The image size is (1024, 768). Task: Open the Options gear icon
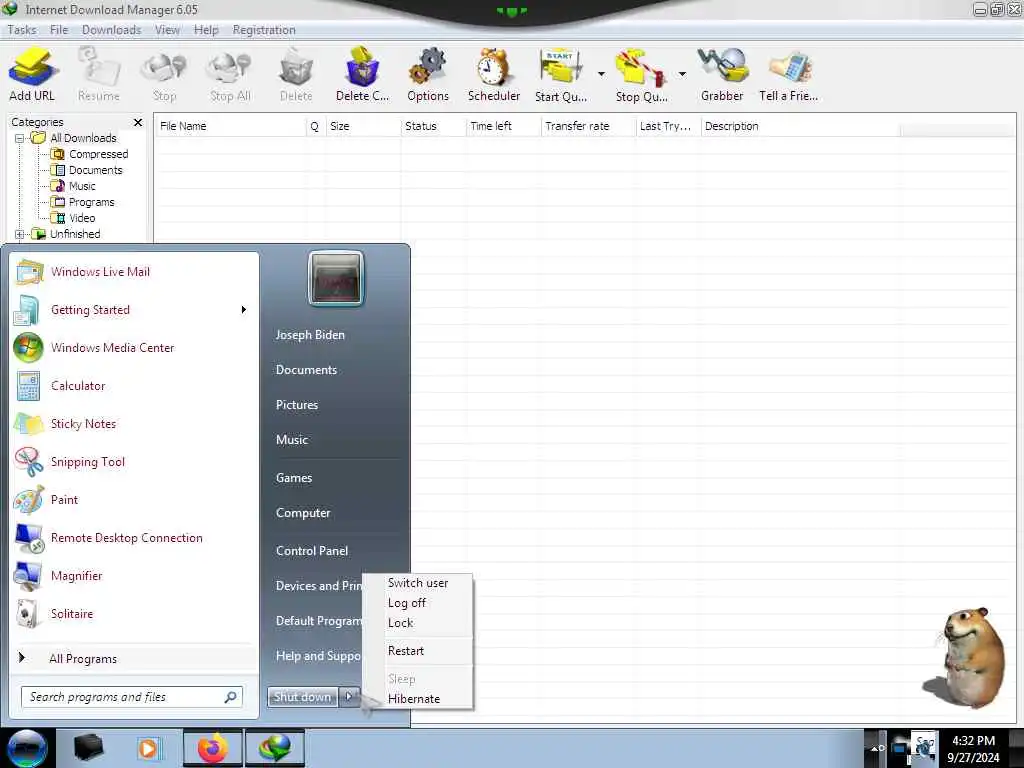(x=428, y=74)
